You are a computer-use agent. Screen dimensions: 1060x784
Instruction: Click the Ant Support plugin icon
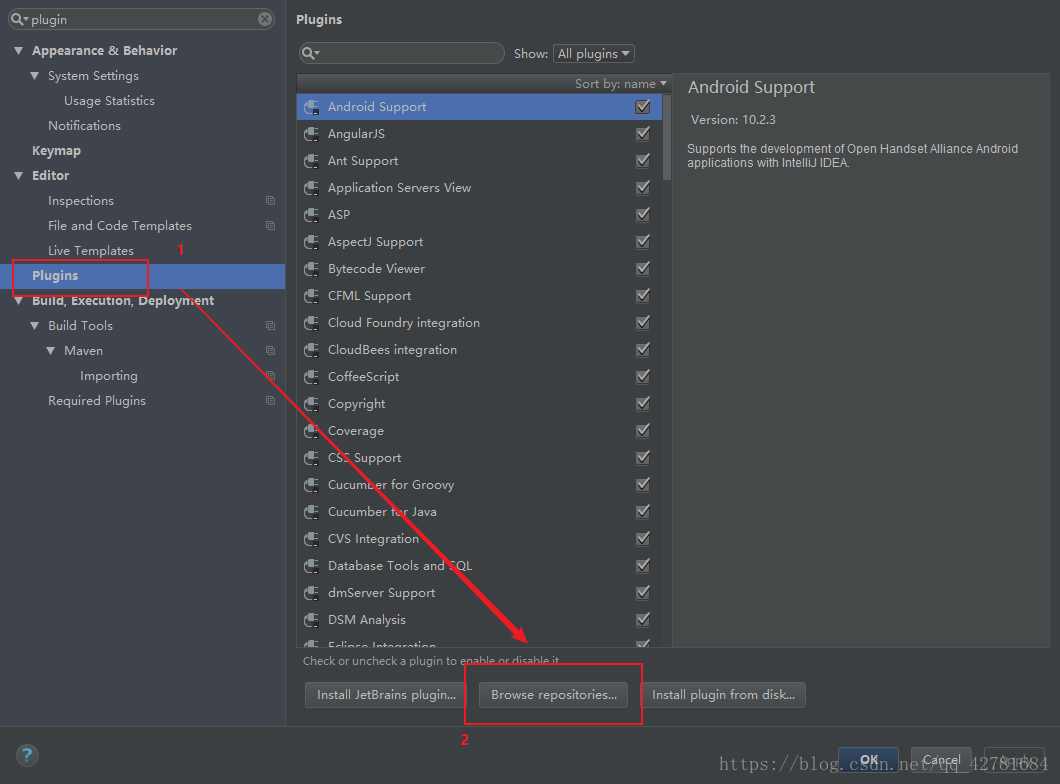(312, 161)
